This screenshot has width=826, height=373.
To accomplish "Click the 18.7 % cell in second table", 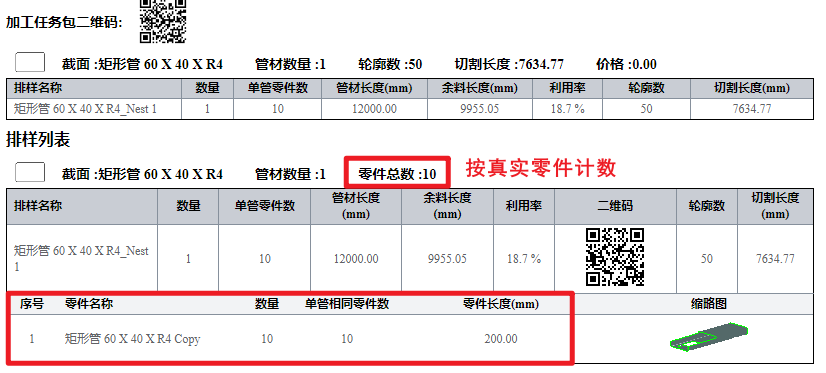I will tap(524, 259).
